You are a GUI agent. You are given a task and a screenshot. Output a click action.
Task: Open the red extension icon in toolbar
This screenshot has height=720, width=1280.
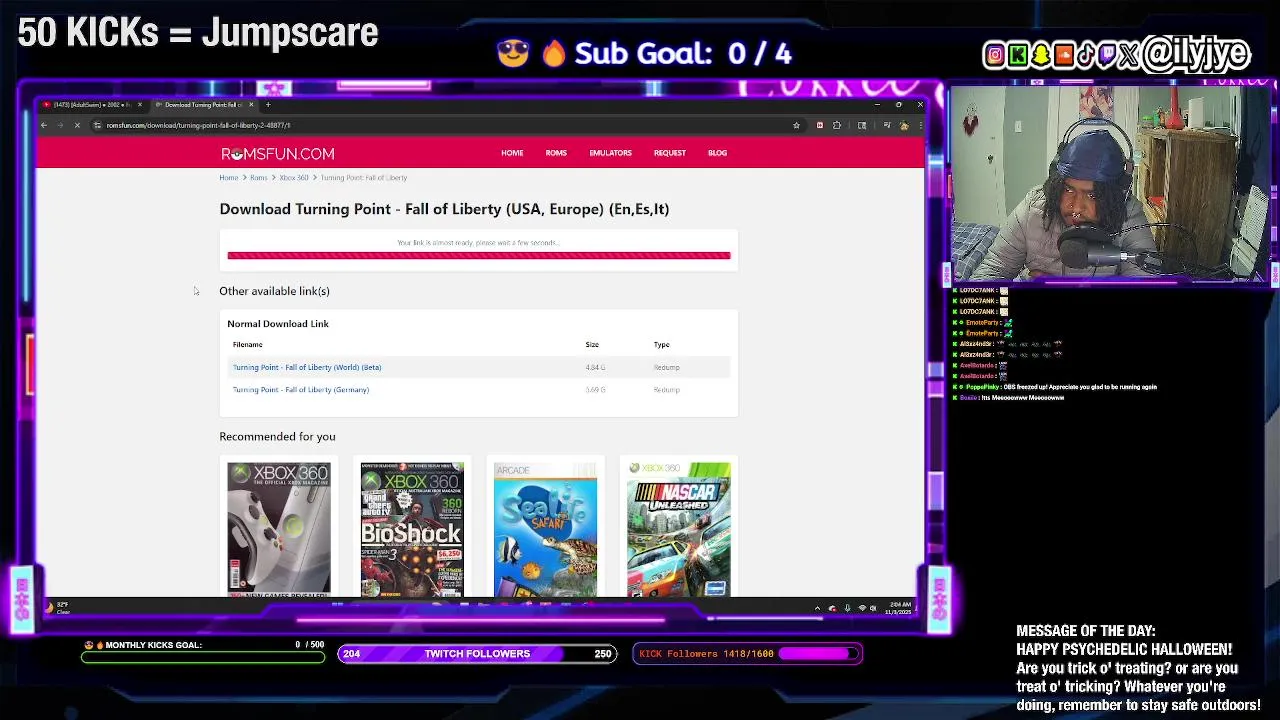[x=820, y=125]
